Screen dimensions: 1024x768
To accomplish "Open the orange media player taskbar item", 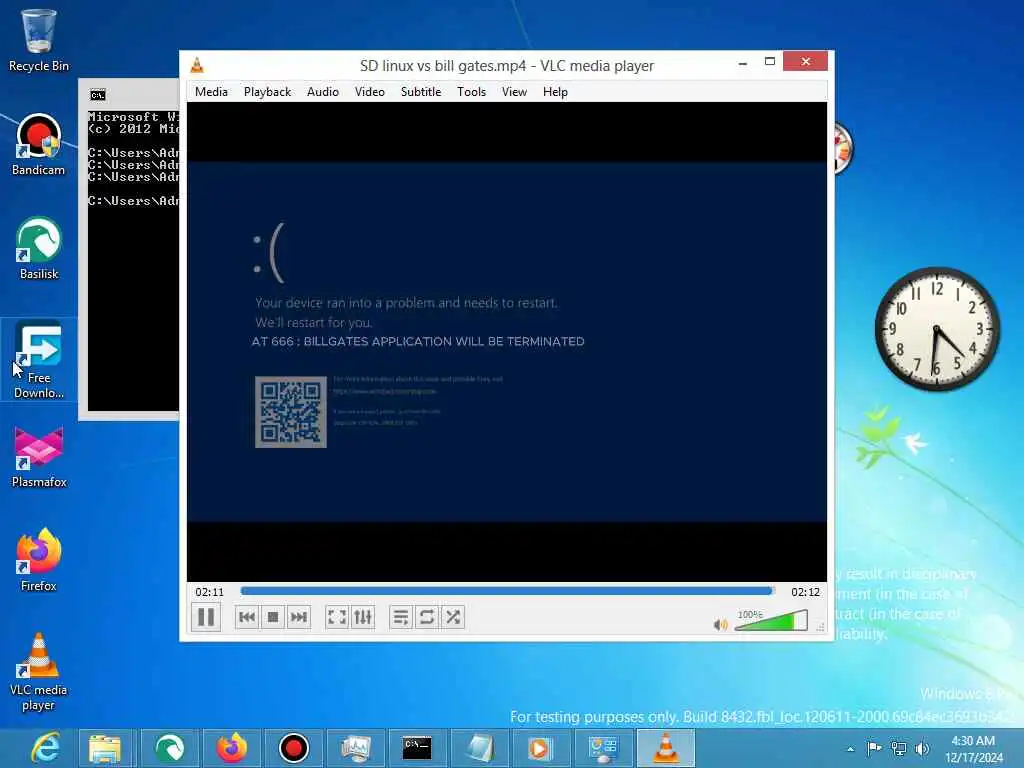I will point(541,748).
